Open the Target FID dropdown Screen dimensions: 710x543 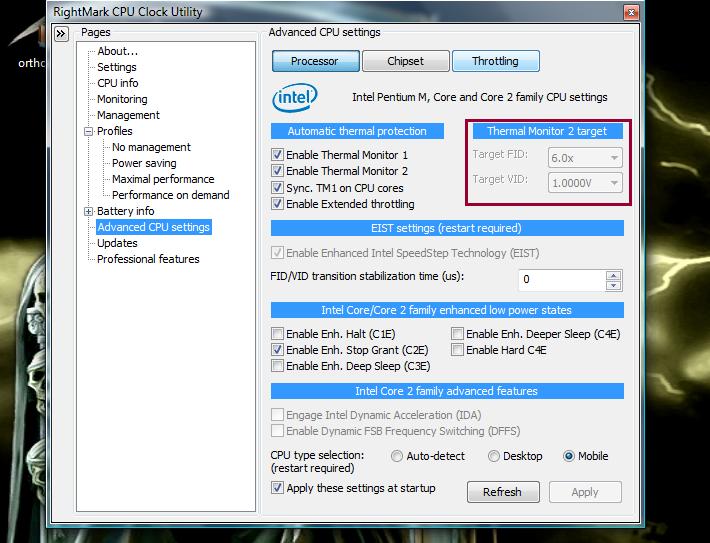(585, 158)
